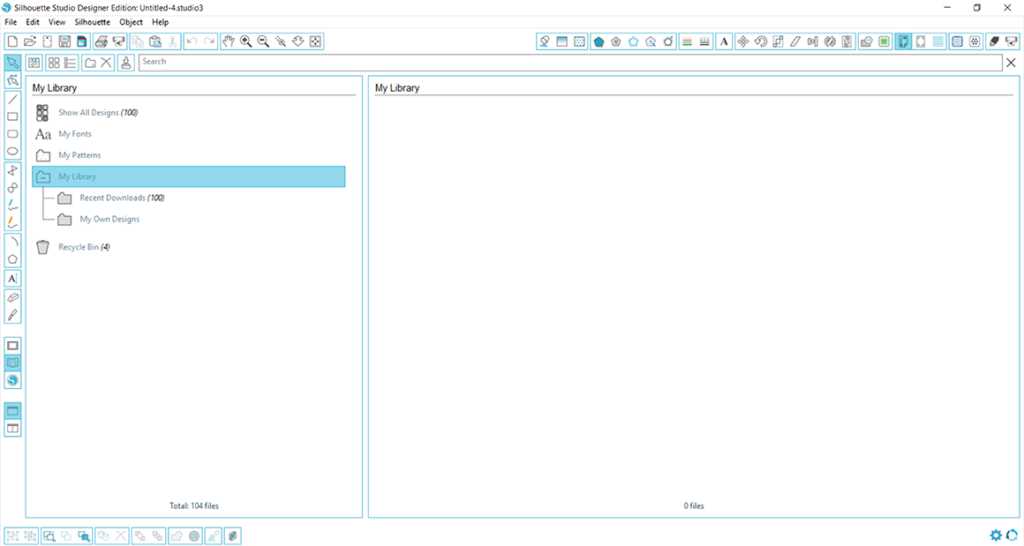Open the Recycle Bin
The height and width of the screenshot is (546, 1024).
[x=84, y=247]
